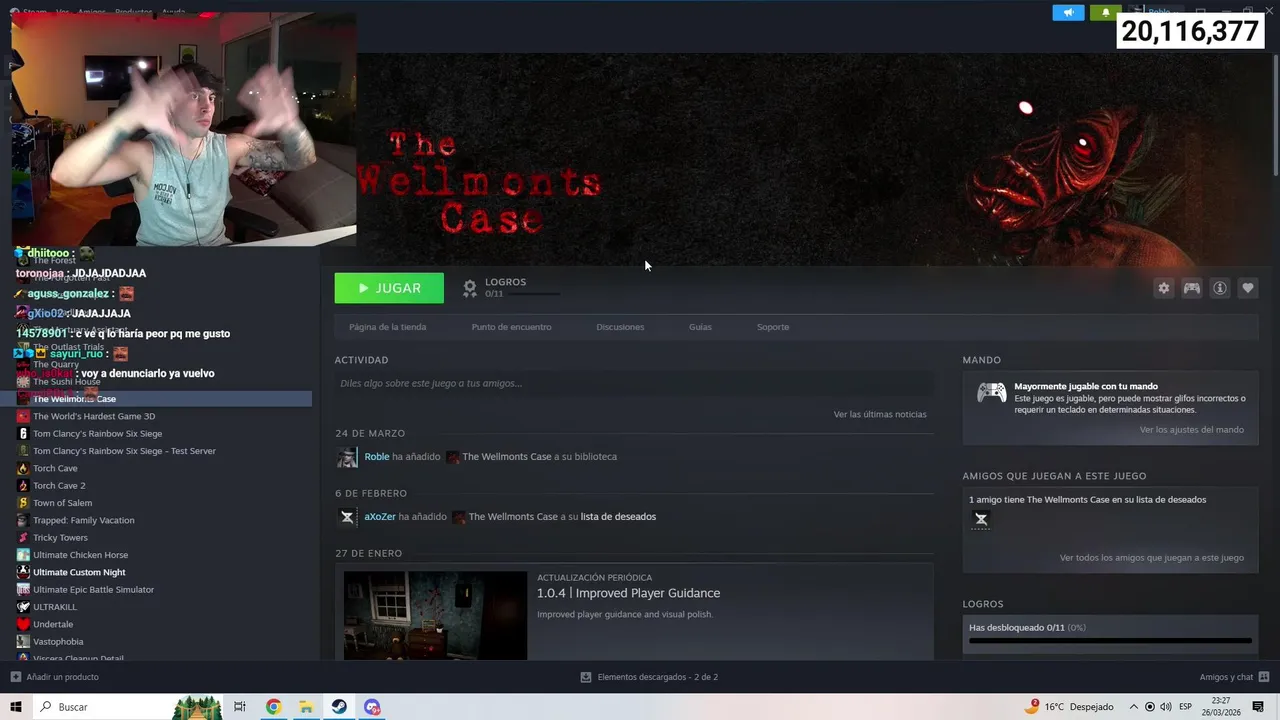The image size is (1280, 720).
Task: Click the ULTRAKILL game icon
Action: tap(23, 607)
